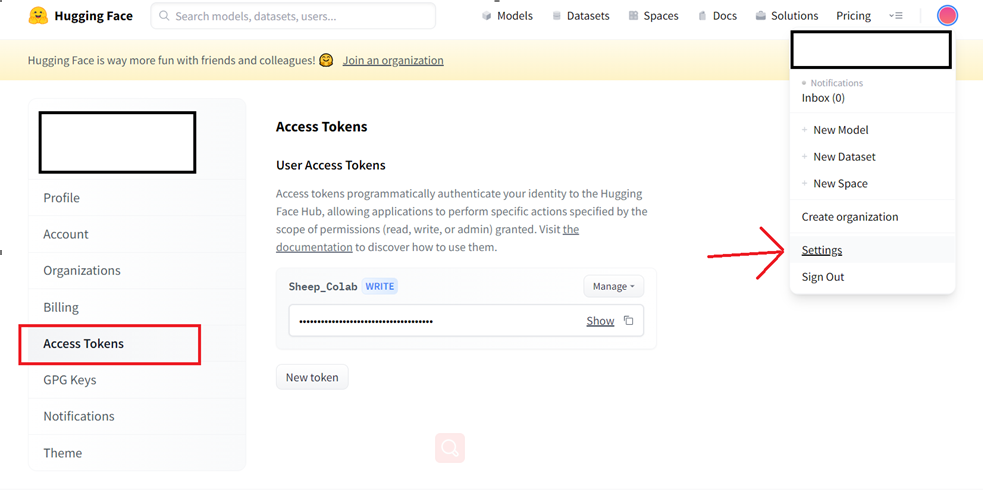Click the New token button
Image resolution: width=983 pixels, height=496 pixels.
(x=312, y=377)
